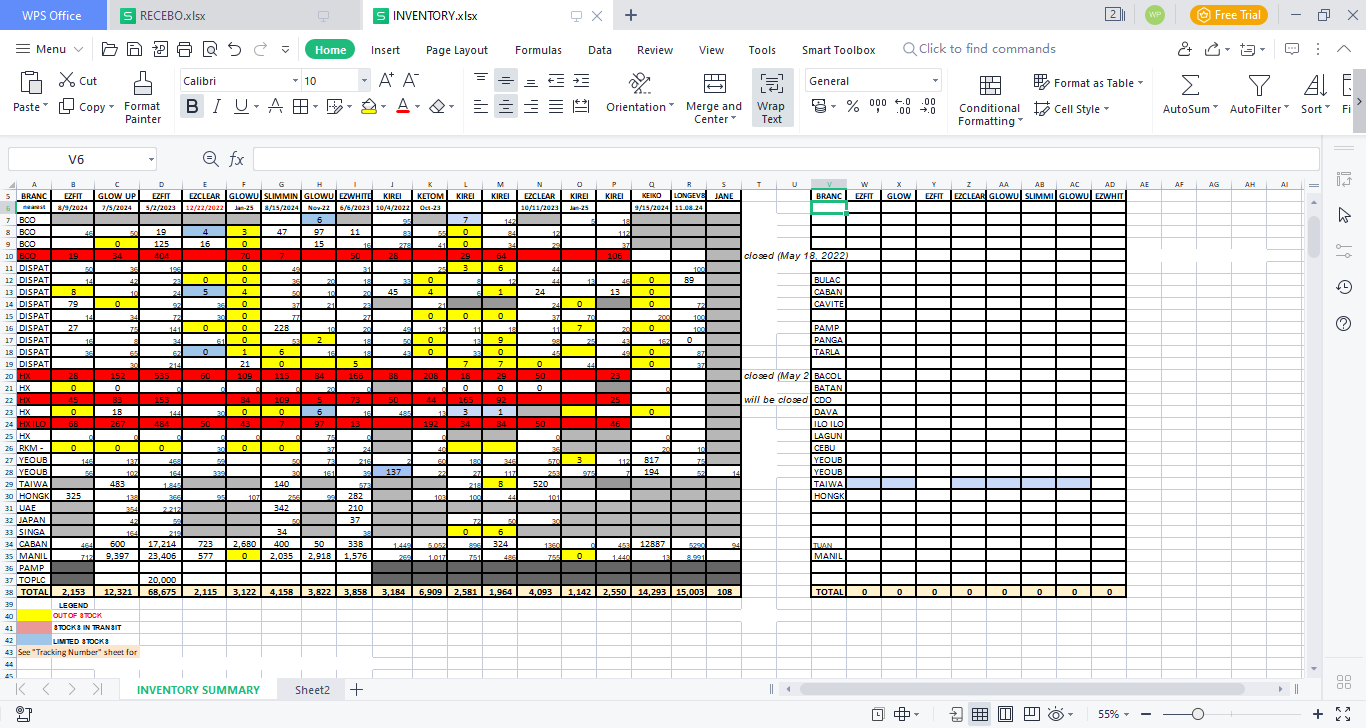
Task: Click the zoom magnifier beside the Name Box
Action: [x=210, y=159]
